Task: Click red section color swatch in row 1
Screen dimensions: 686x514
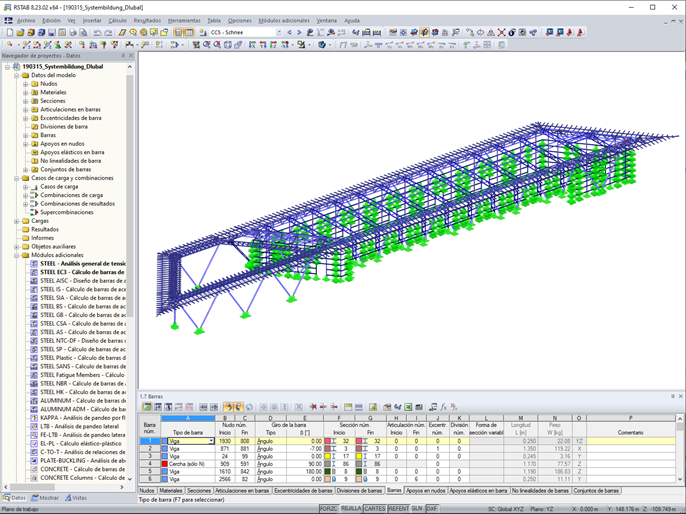Action: click(328, 441)
